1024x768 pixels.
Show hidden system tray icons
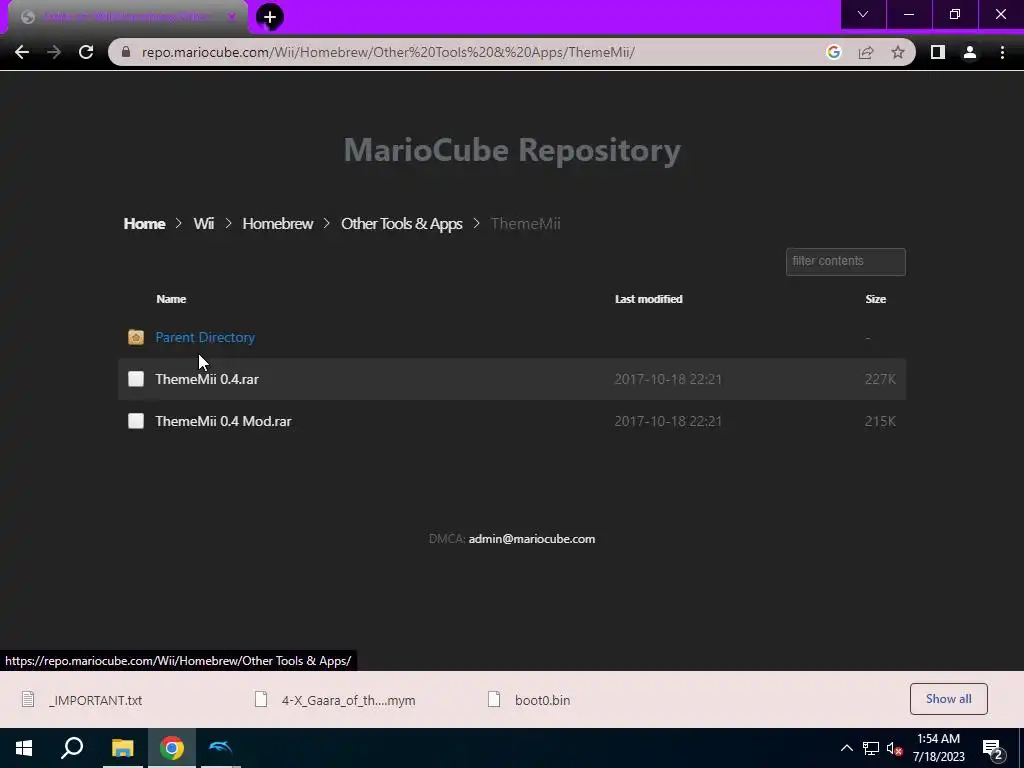click(x=846, y=748)
